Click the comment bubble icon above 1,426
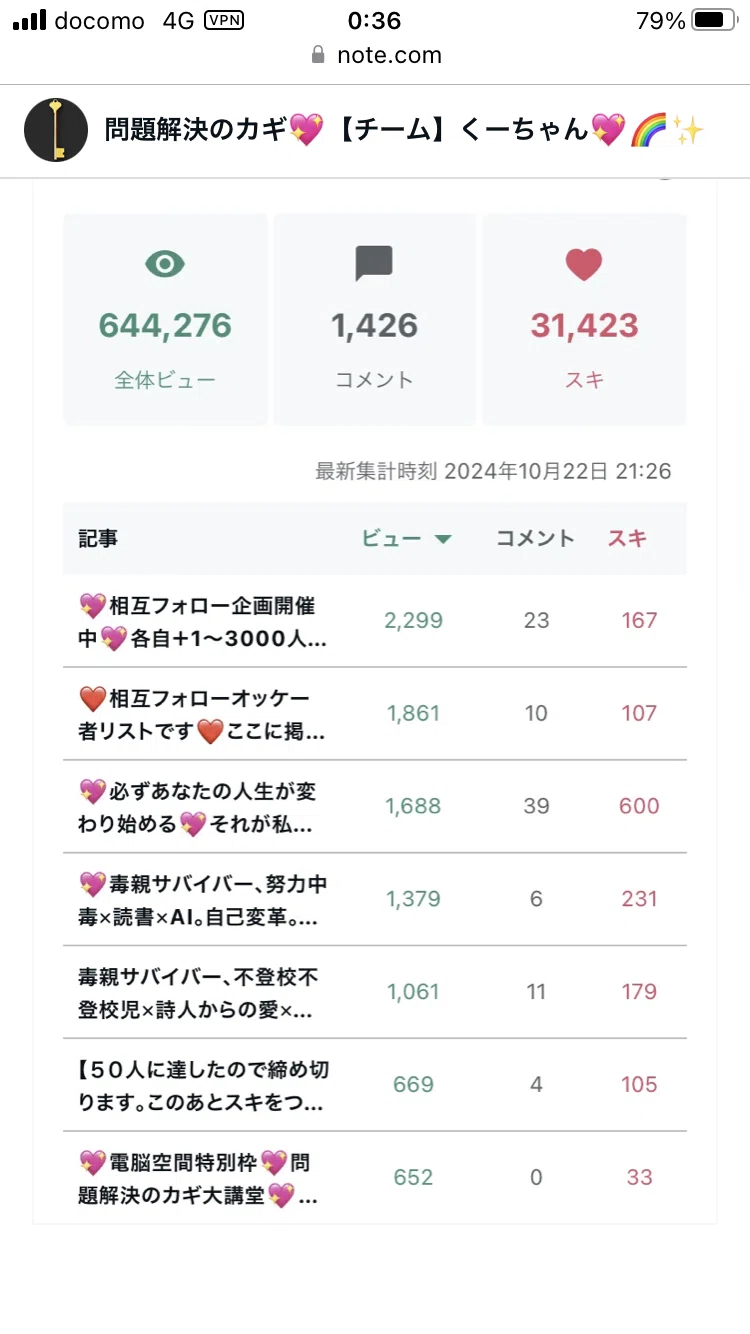The height and width of the screenshot is (1334, 750). coord(374,264)
